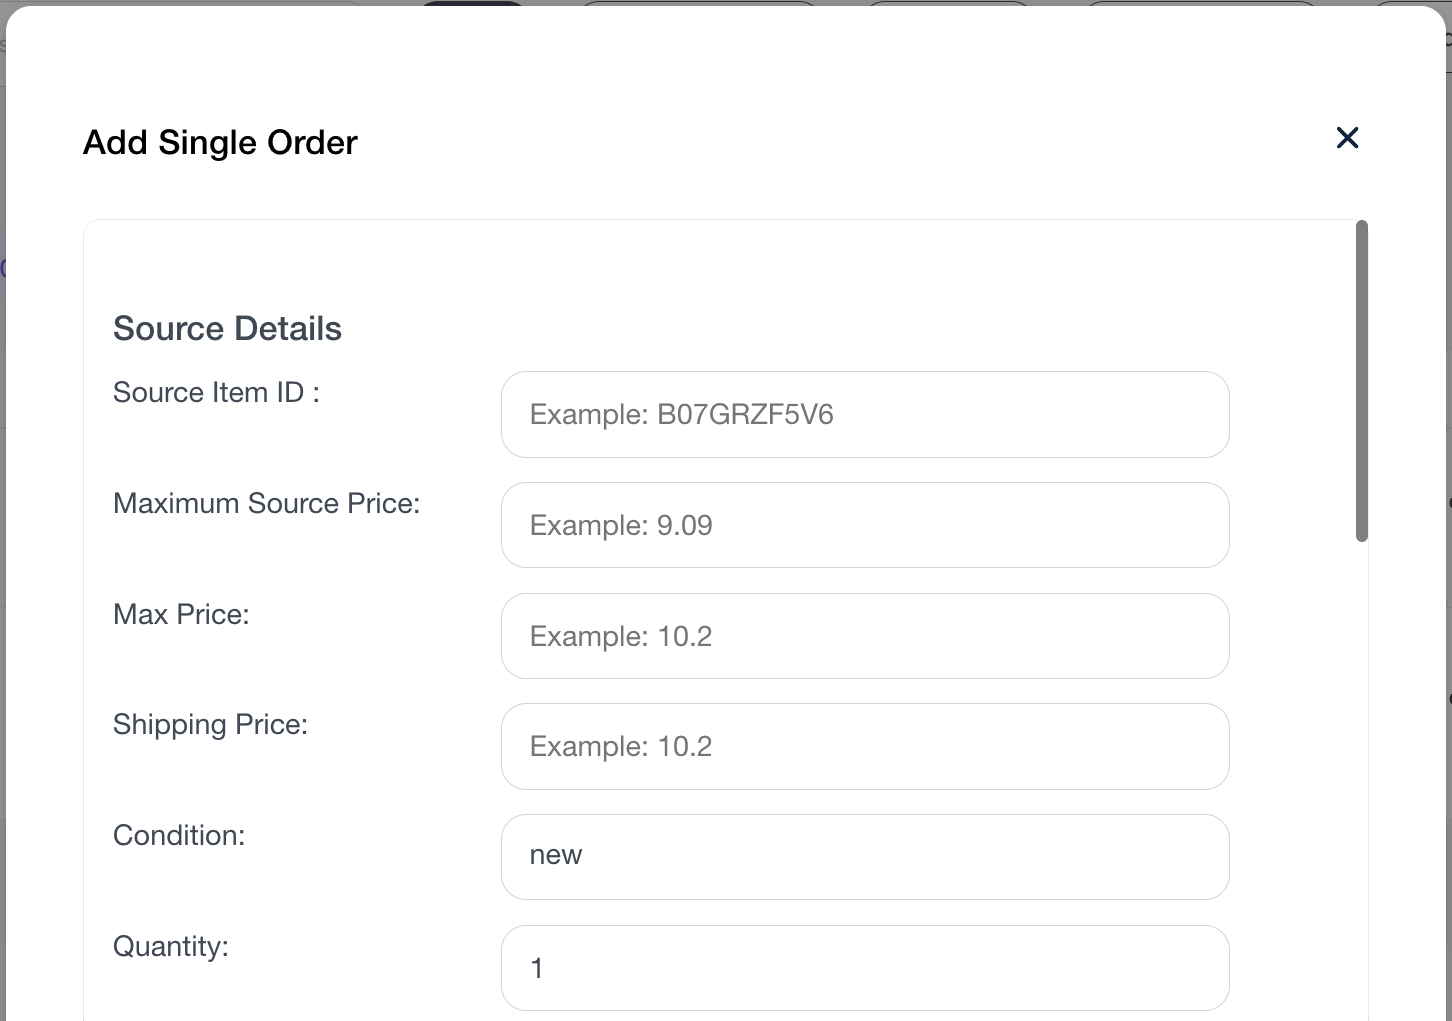Click the 'Source Item ID :' label

(x=216, y=392)
